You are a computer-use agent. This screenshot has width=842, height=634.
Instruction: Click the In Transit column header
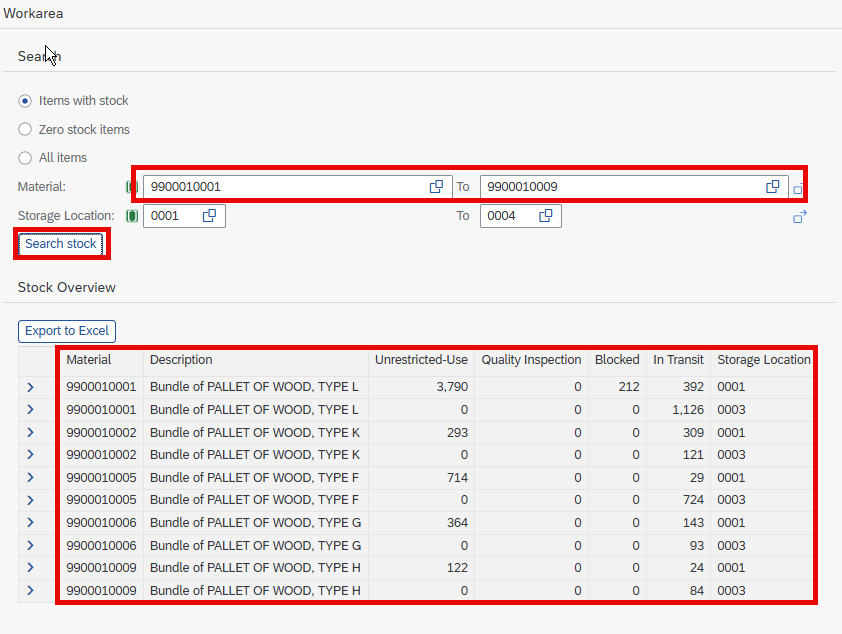click(678, 360)
